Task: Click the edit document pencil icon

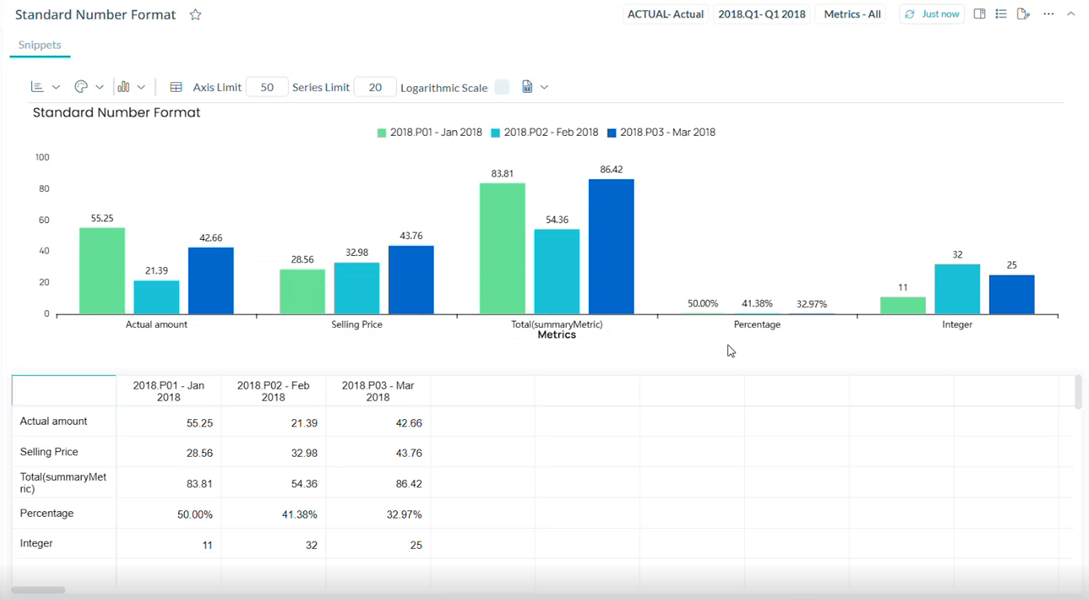Action: click(x=1023, y=14)
